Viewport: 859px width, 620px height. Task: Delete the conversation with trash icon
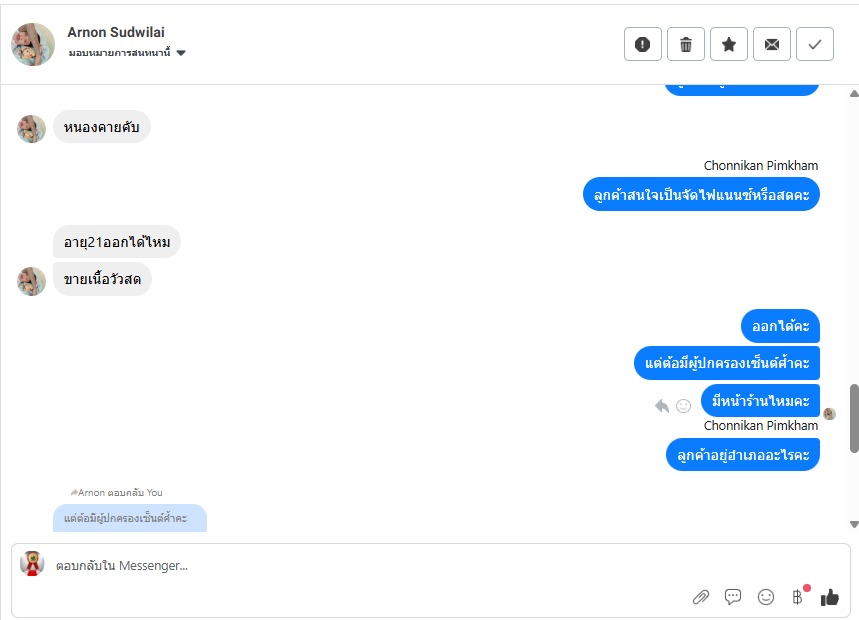click(x=686, y=44)
